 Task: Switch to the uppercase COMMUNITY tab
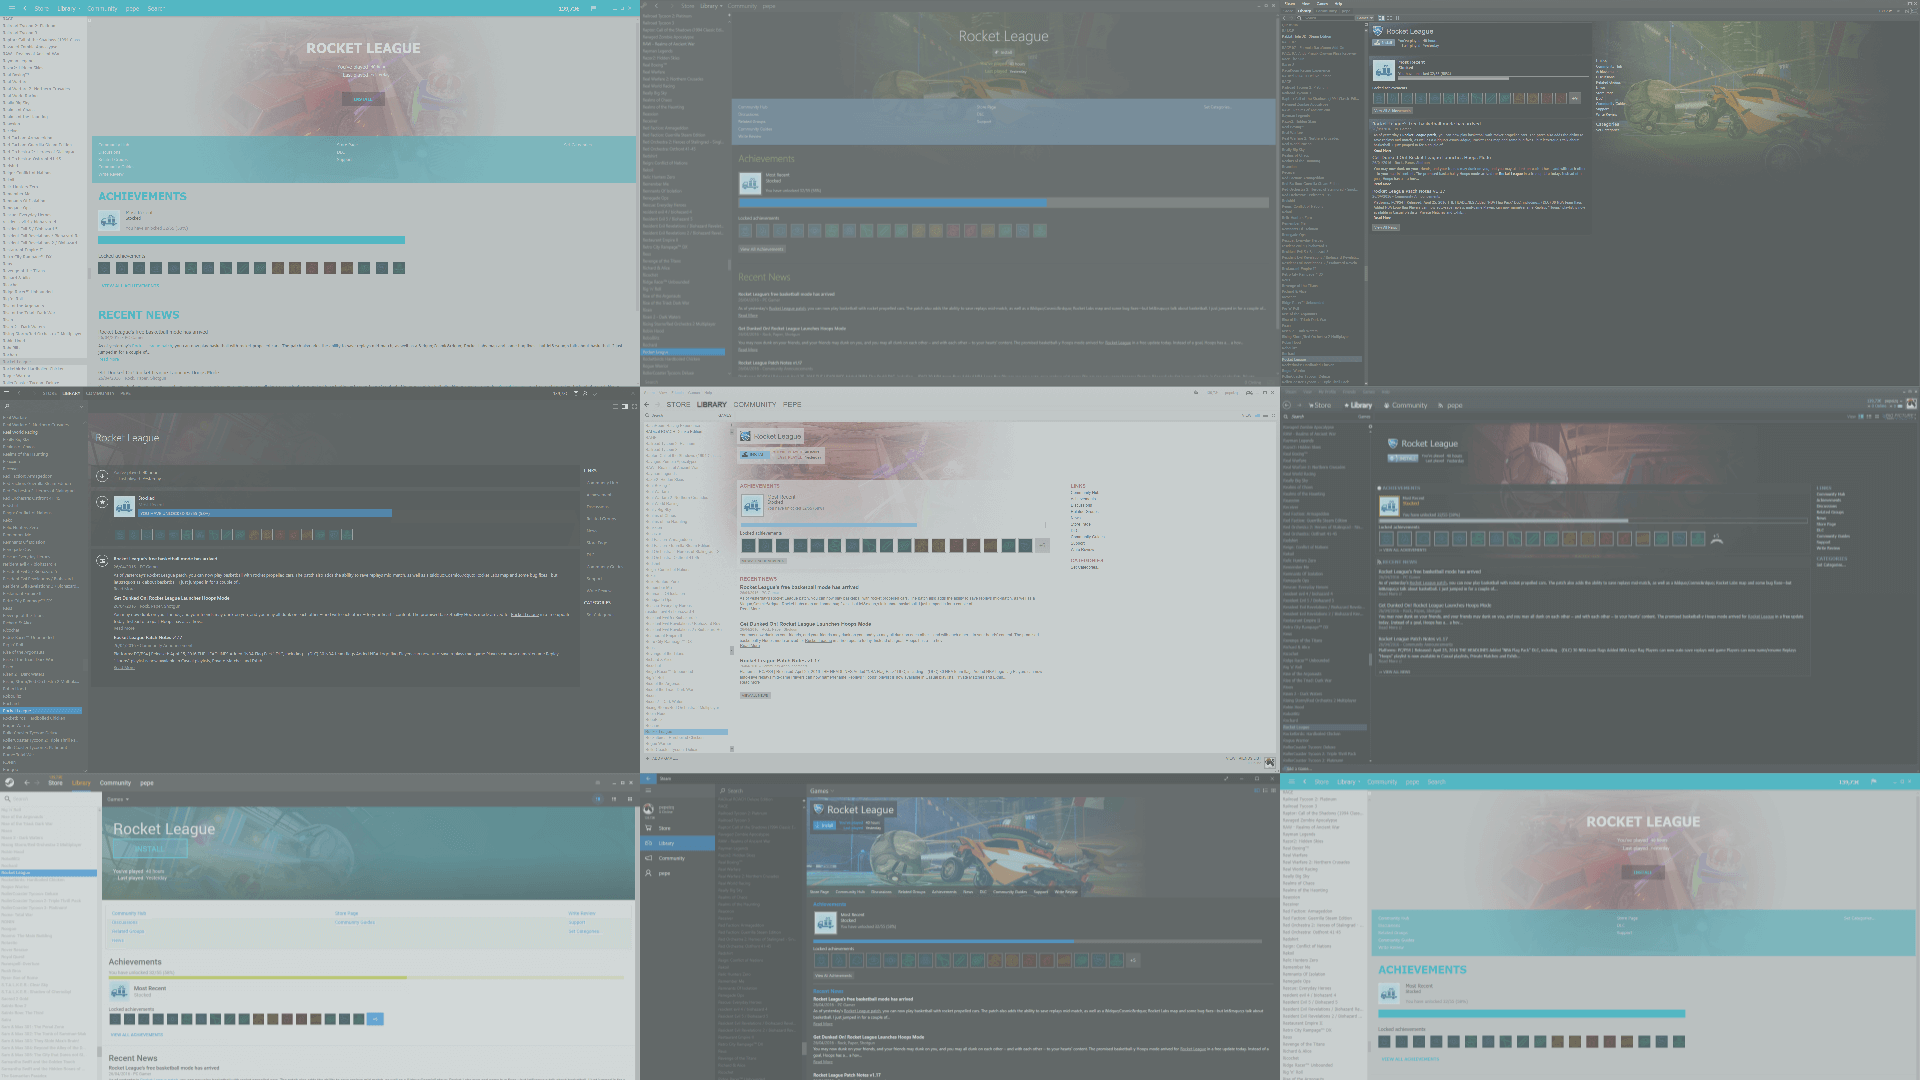754,405
